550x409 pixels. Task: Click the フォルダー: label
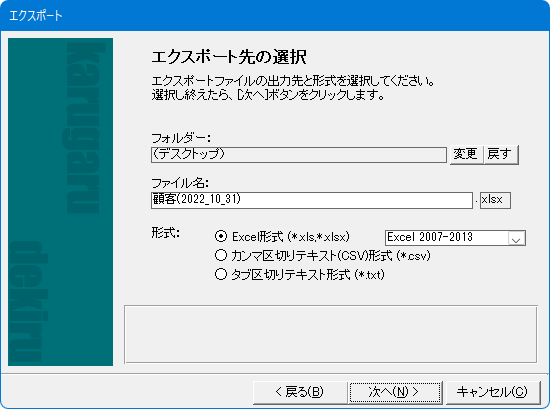point(181,138)
